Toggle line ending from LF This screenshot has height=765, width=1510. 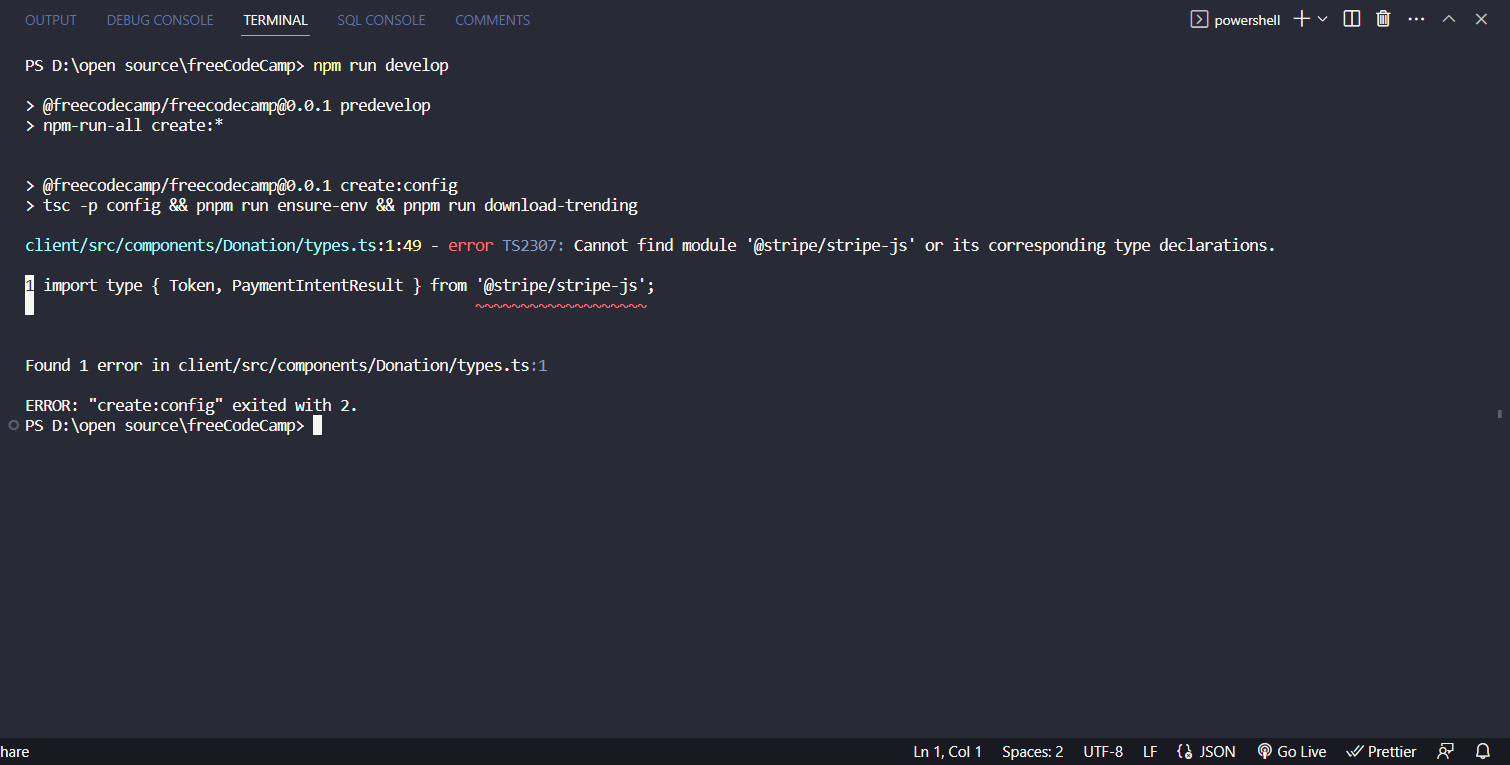(x=1150, y=751)
